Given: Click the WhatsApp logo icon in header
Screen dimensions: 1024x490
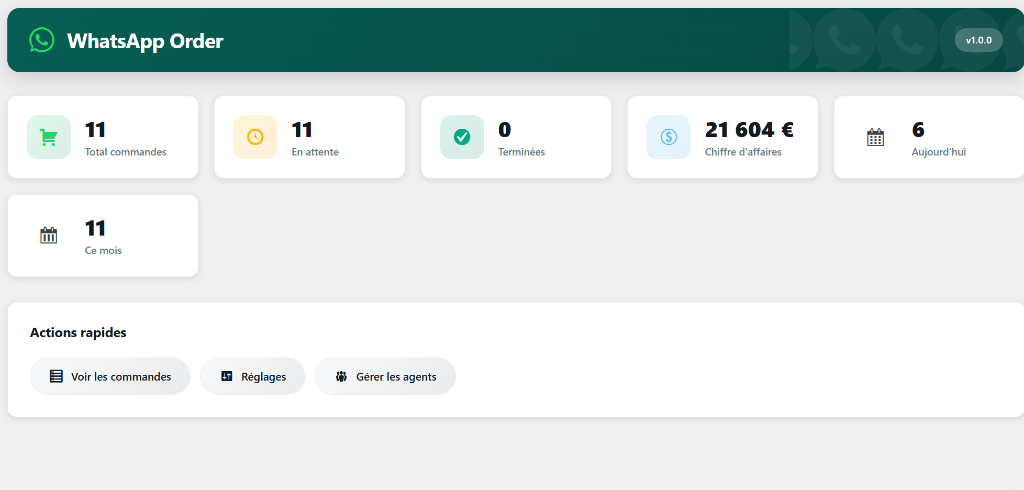Looking at the screenshot, I should tap(41, 40).
